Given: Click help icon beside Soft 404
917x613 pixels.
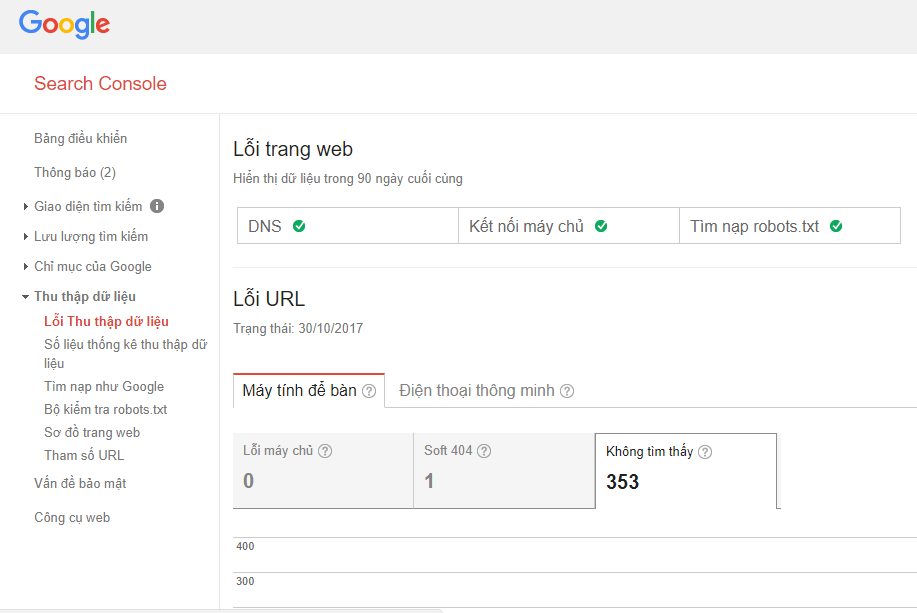Looking at the screenshot, I should point(484,451).
